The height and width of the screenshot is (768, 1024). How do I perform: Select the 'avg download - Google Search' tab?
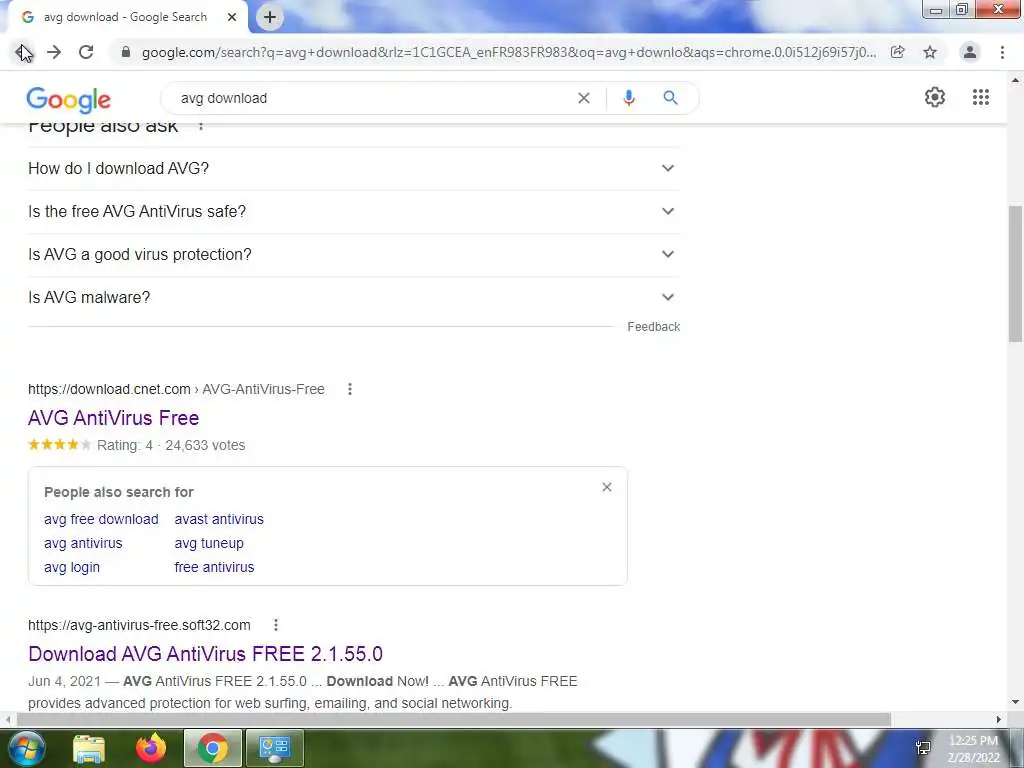click(127, 18)
